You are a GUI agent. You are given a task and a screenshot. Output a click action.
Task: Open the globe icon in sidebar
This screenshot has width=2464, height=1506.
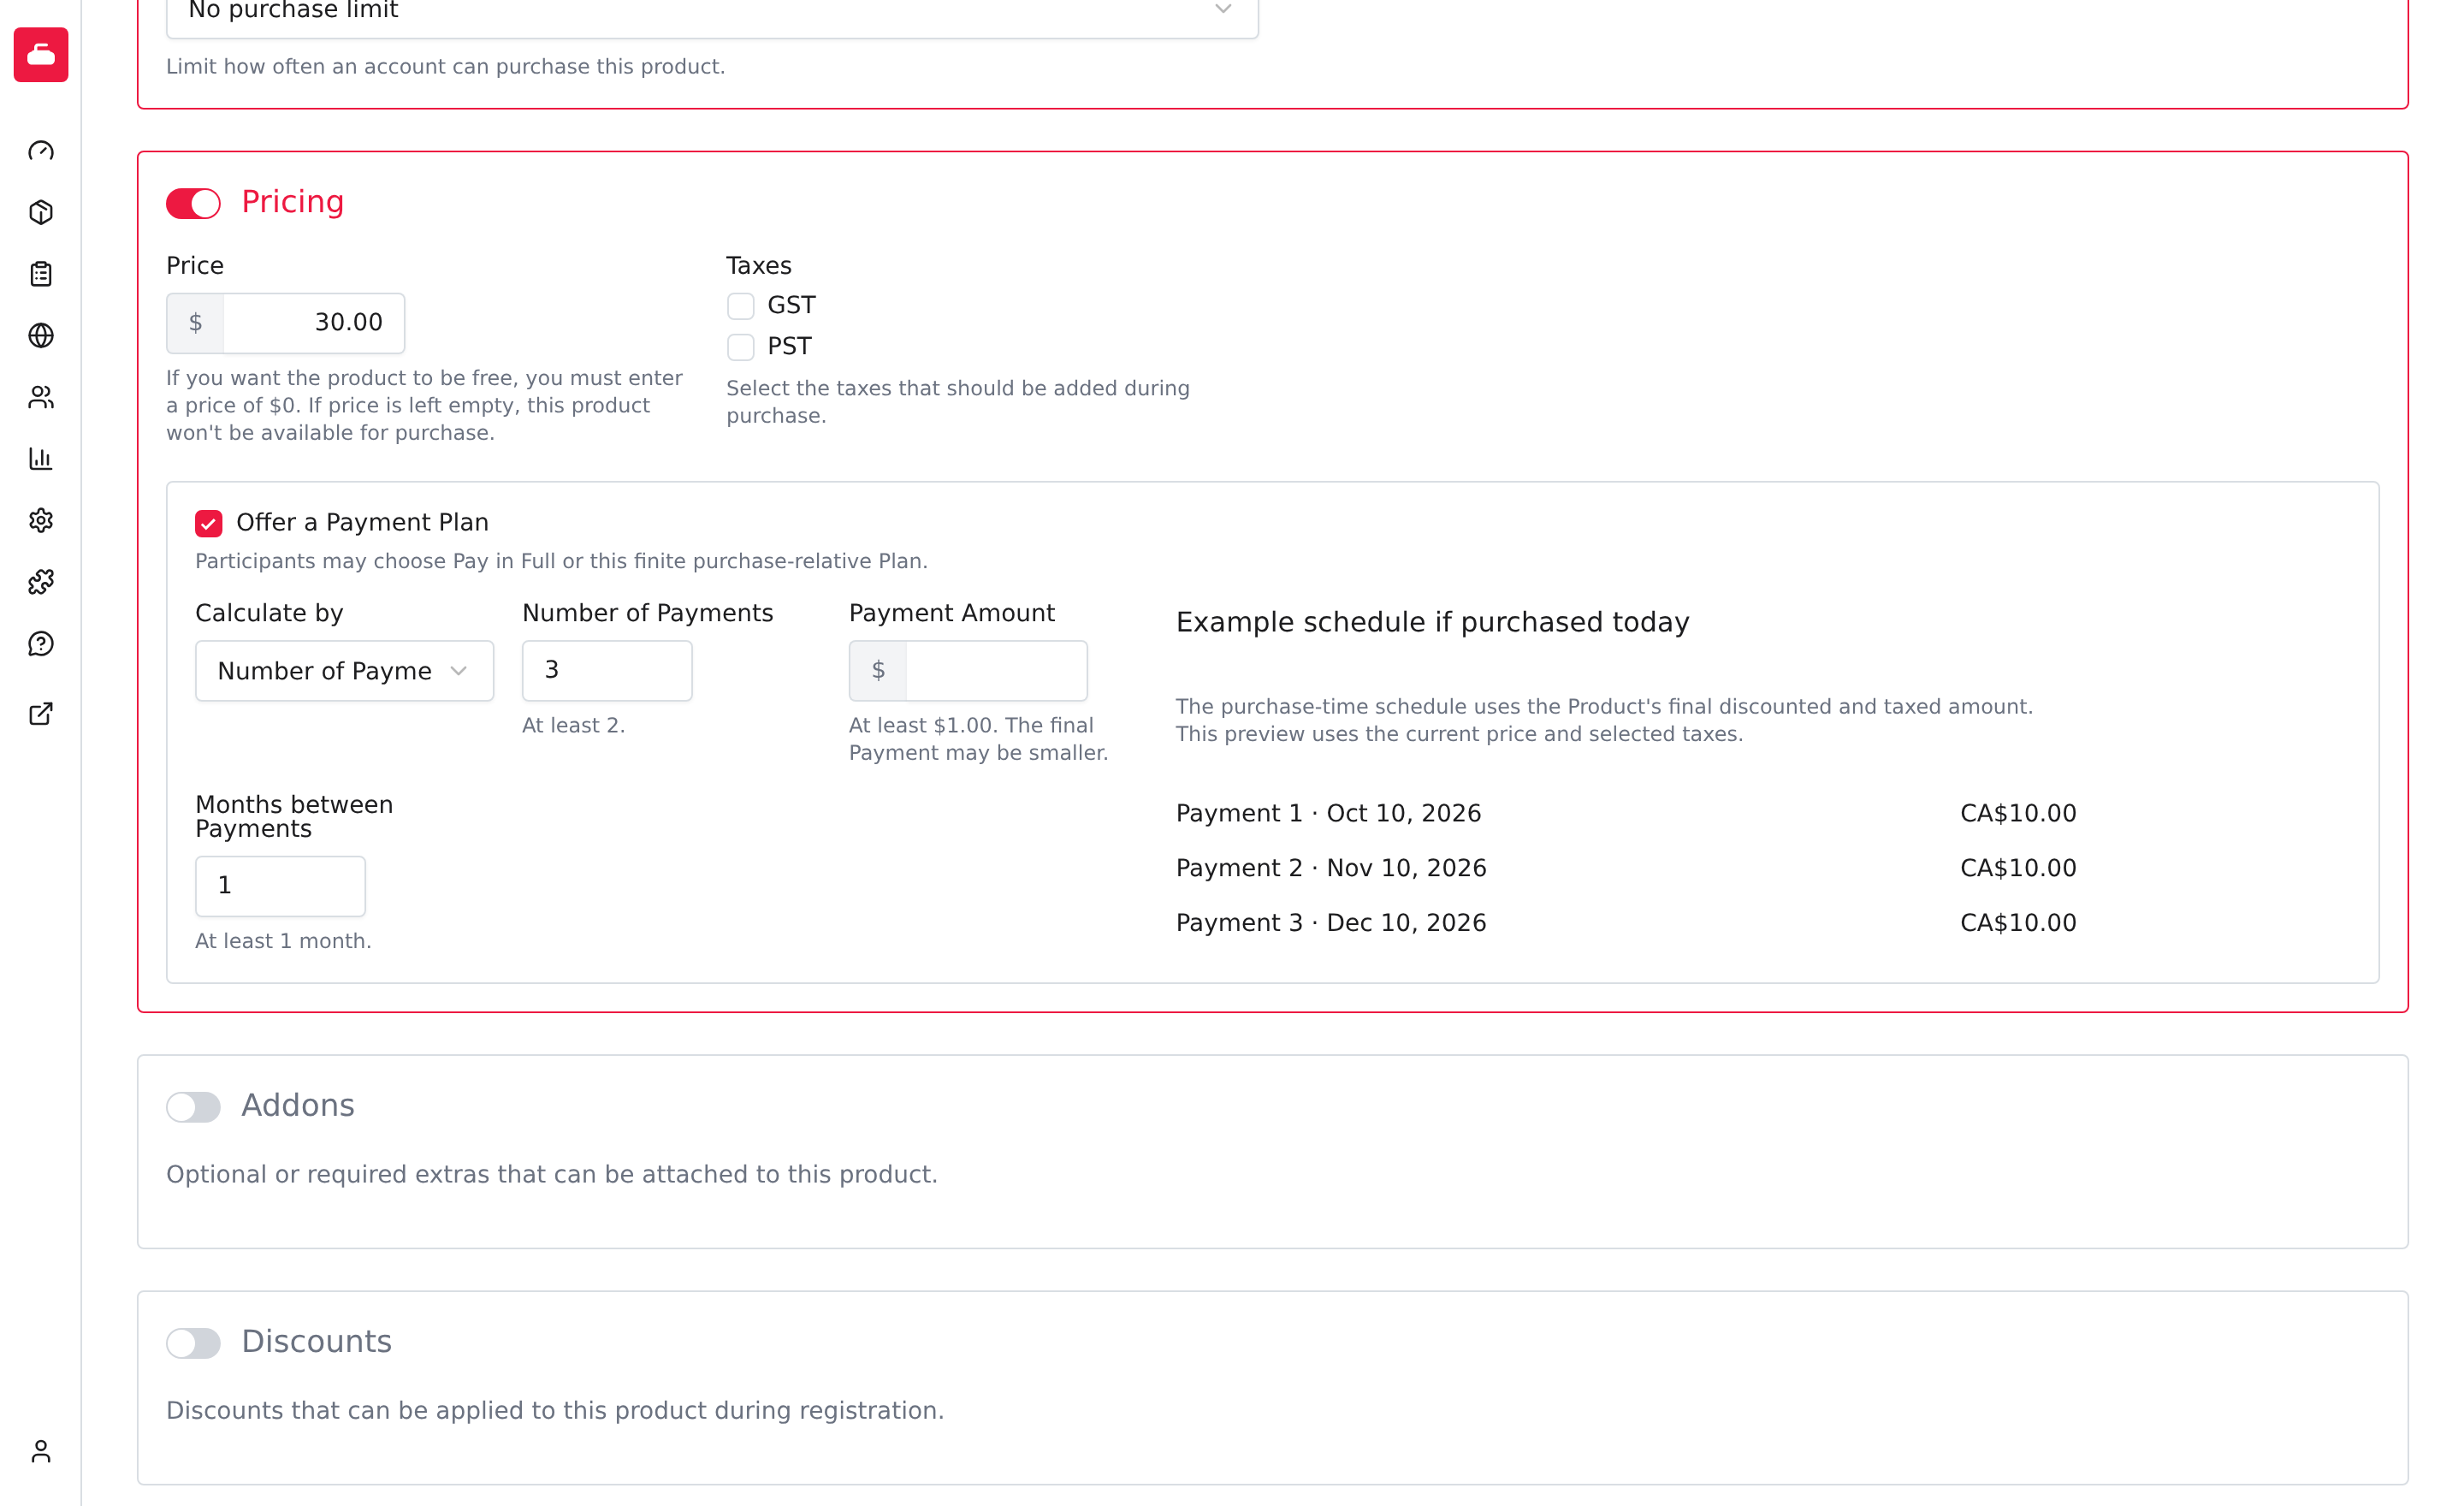pyautogui.click(x=41, y=336)
